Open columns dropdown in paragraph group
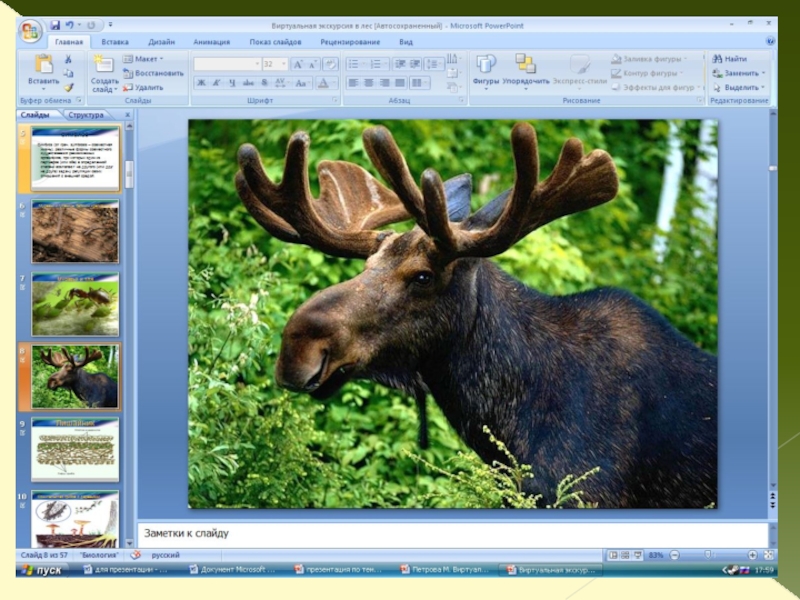The image size is (800, 600). [x=419, y=83]
